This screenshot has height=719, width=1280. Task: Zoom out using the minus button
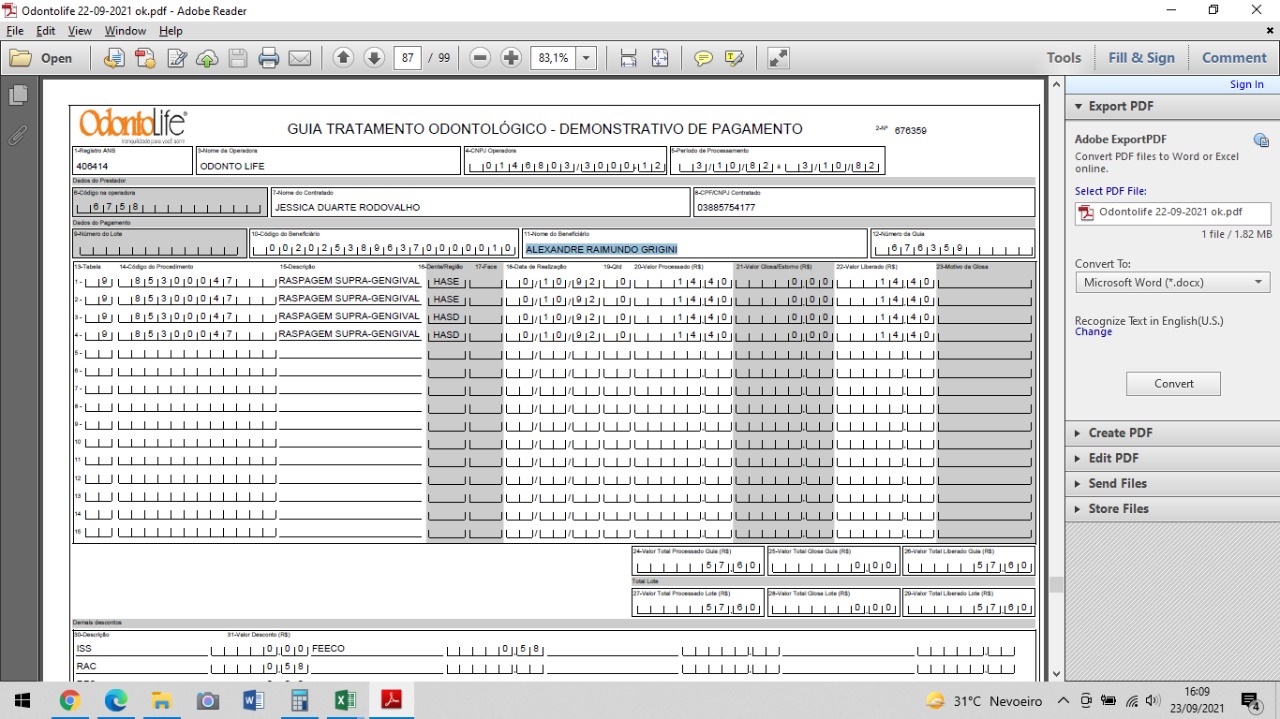click(480, 58)
